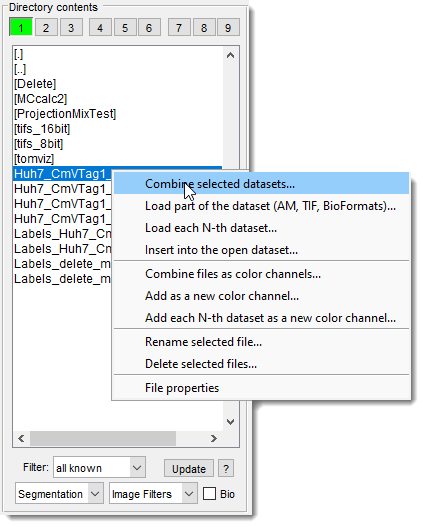Click the horizontal scrollbar thumb
This screenshot has height=527, width=423.
click(x=103, y=438)
